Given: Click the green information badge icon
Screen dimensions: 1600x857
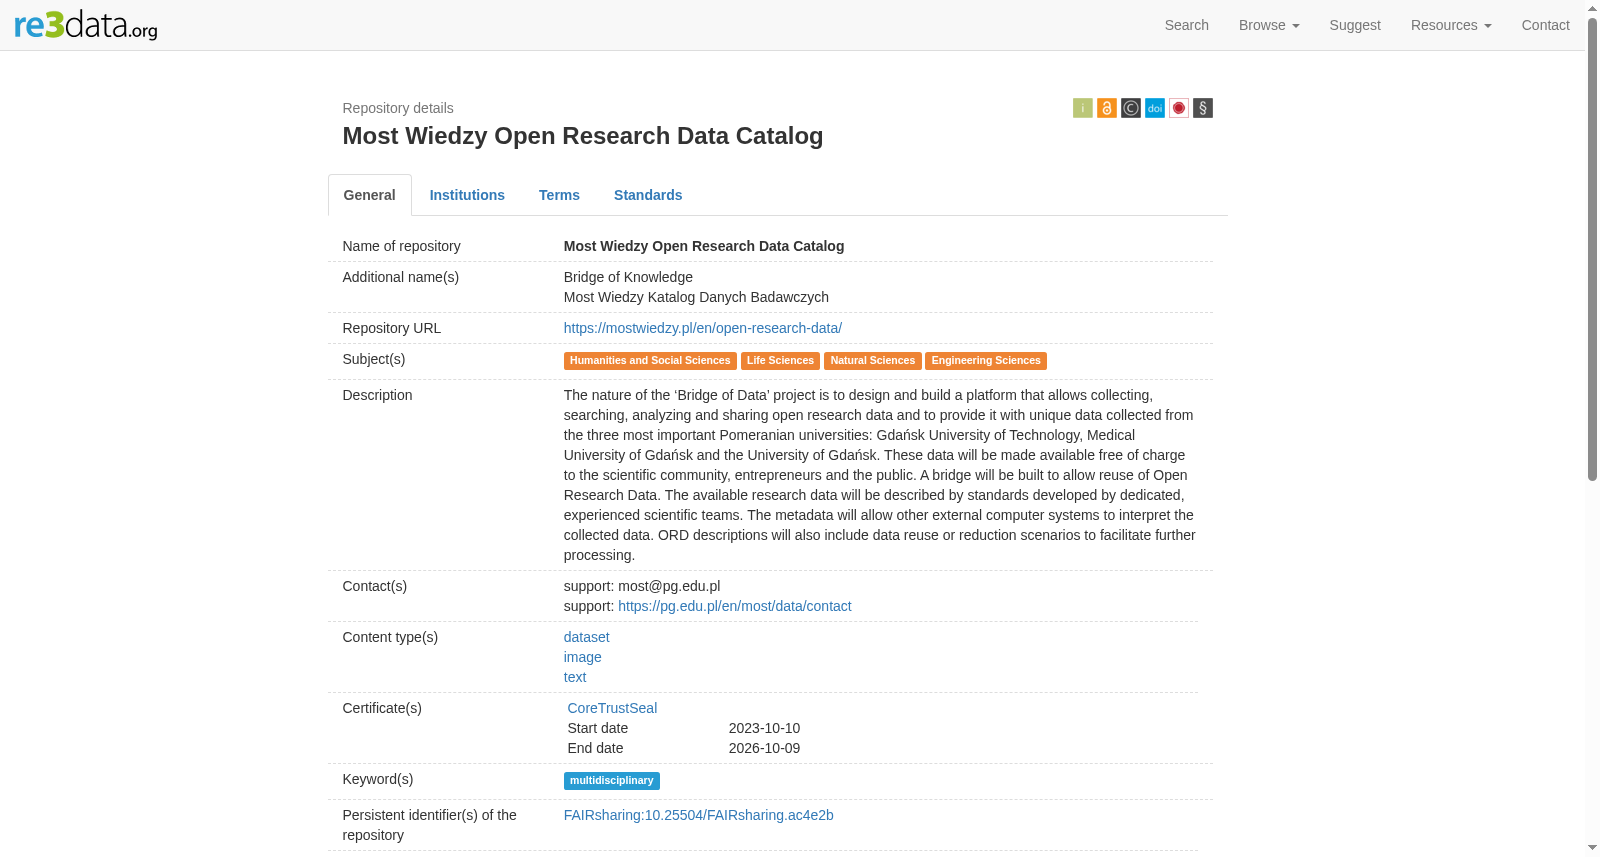Looking at the screenshot, I should (x=1083, y=108).
